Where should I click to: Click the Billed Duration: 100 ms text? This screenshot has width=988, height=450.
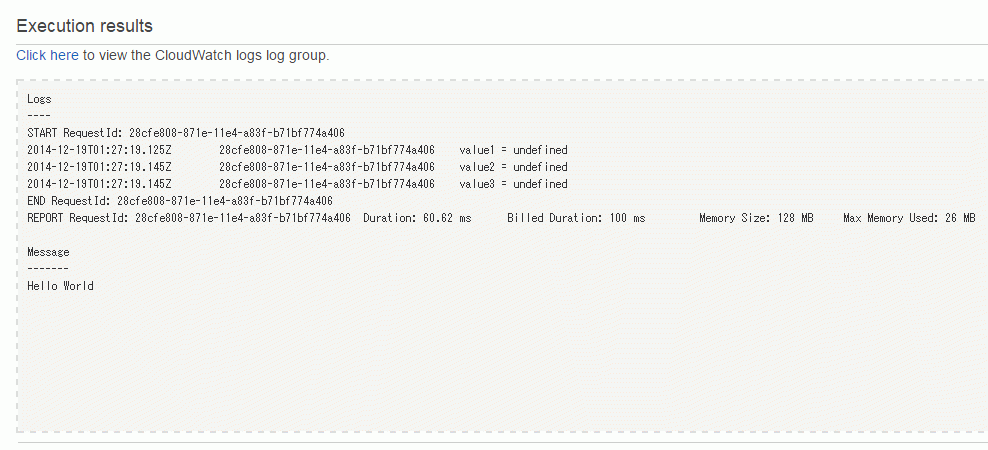tap(576, 218)
